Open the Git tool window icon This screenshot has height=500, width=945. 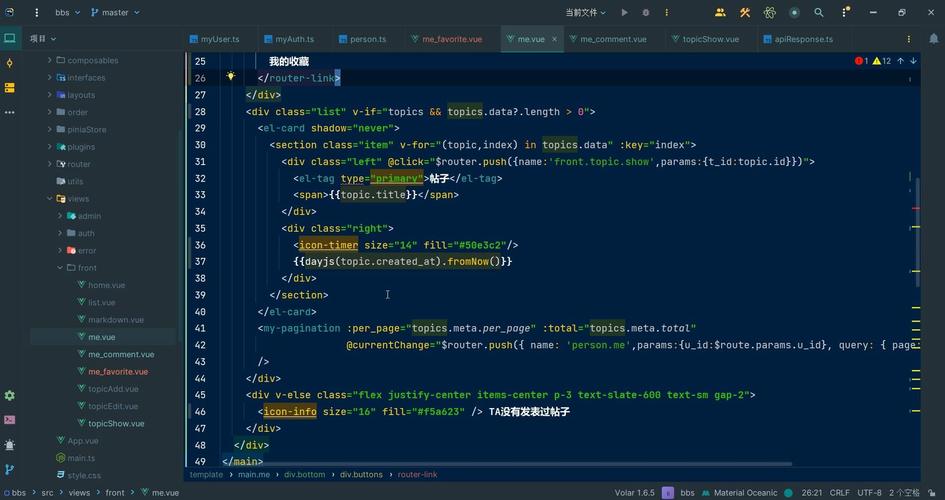coord(10,469)
